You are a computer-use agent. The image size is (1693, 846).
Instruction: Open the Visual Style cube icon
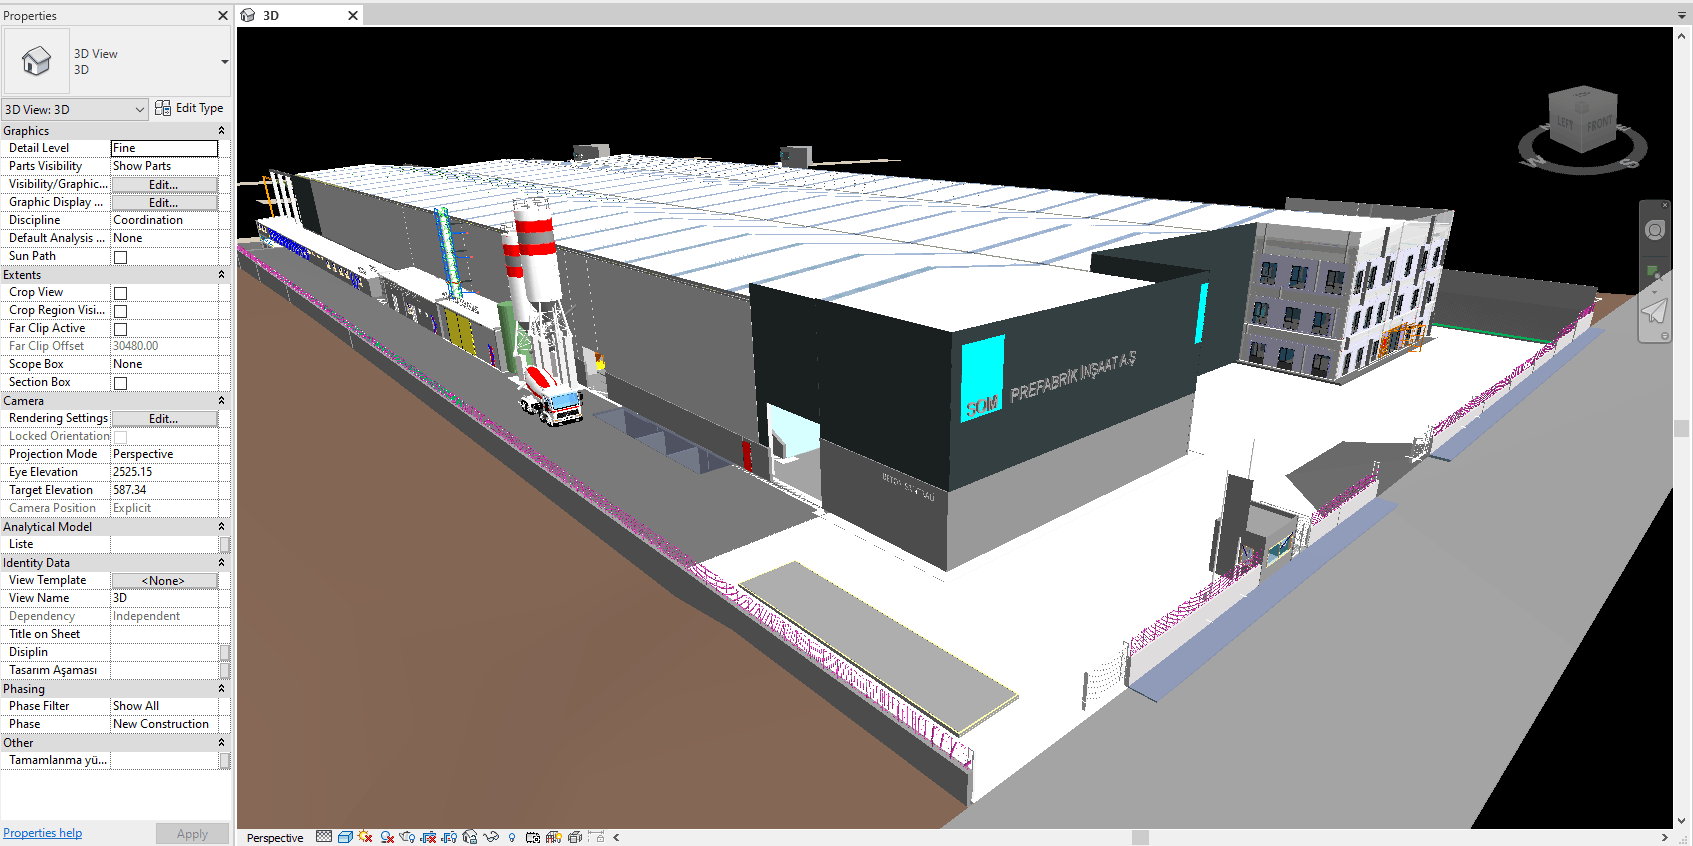pyautogui.click(x=345, y=837)
